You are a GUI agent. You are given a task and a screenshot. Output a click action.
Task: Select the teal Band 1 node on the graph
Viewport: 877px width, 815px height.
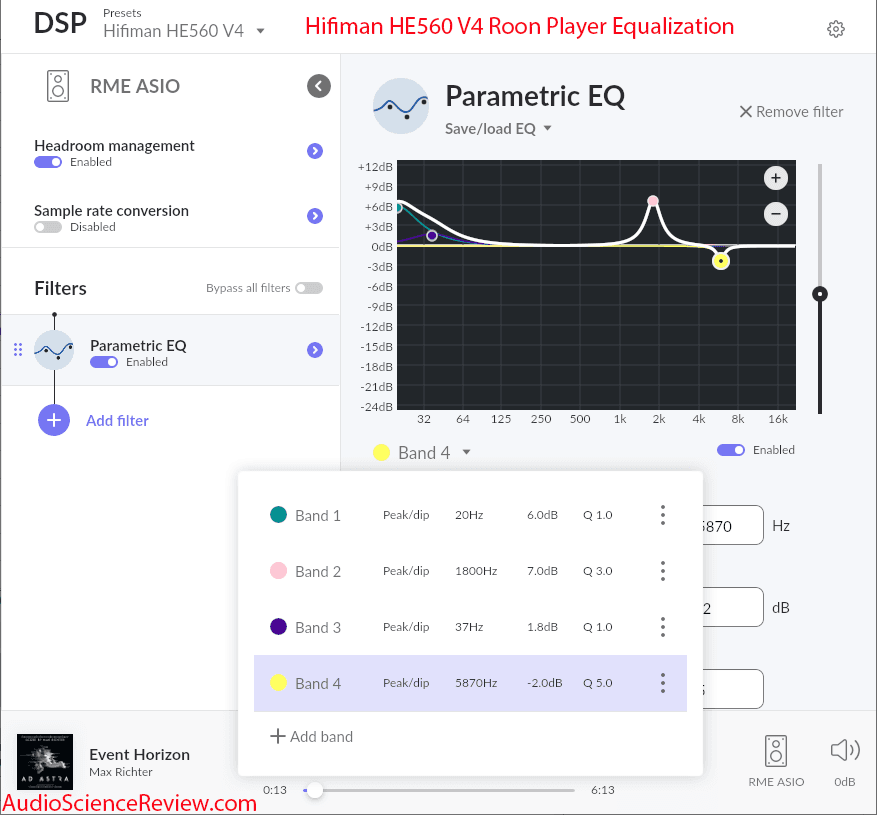pos(399,208)
